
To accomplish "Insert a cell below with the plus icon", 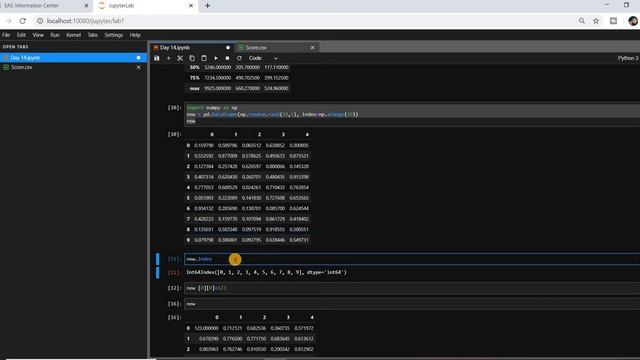I will (x=169, y=58).
